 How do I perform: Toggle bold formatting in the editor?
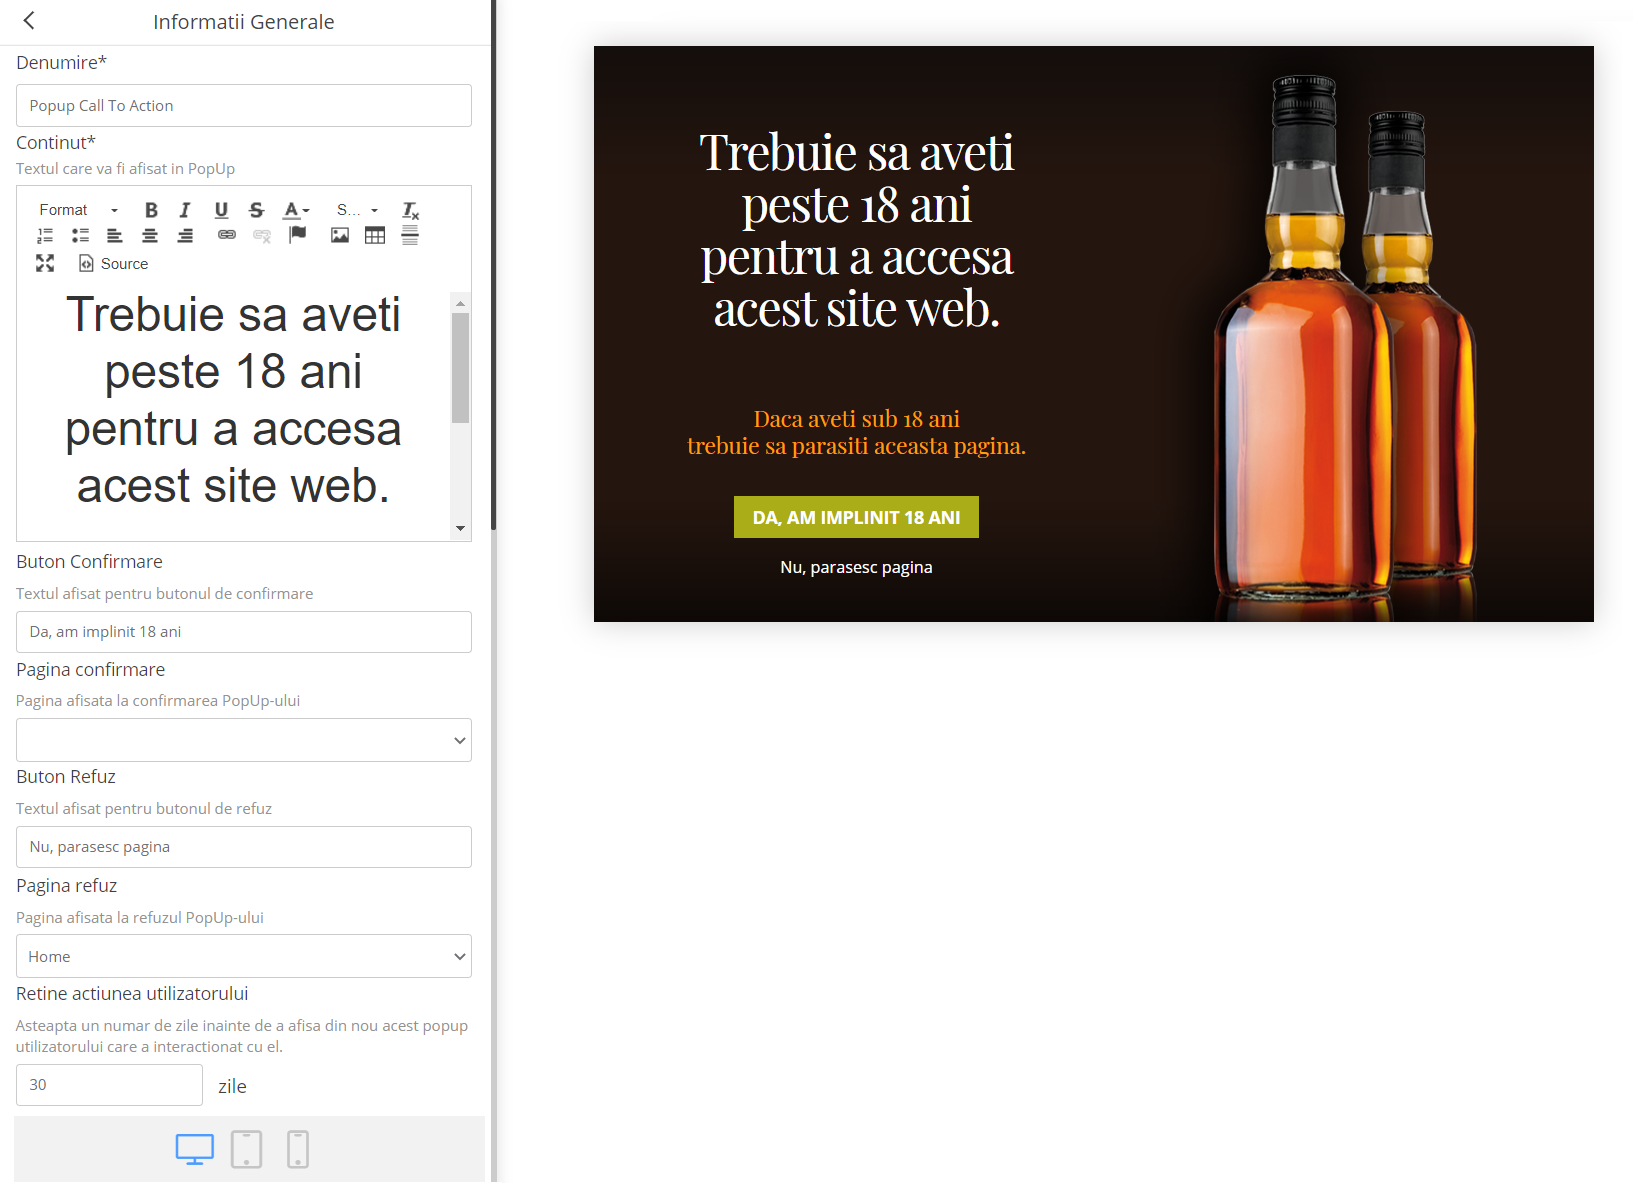coord(151,210)
